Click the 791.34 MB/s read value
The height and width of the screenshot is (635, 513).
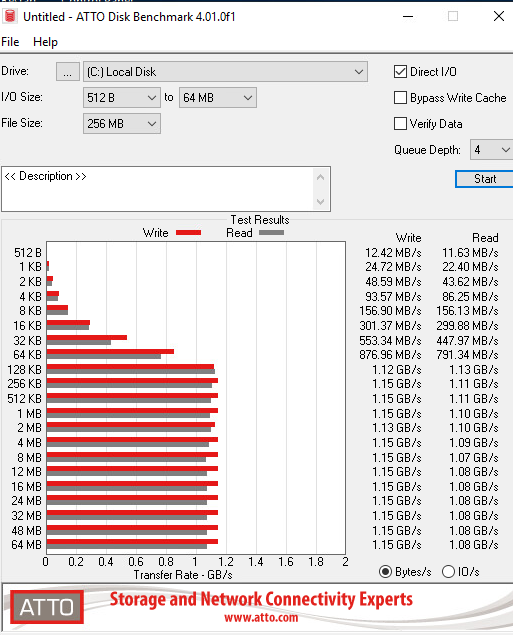pos(467,355)
